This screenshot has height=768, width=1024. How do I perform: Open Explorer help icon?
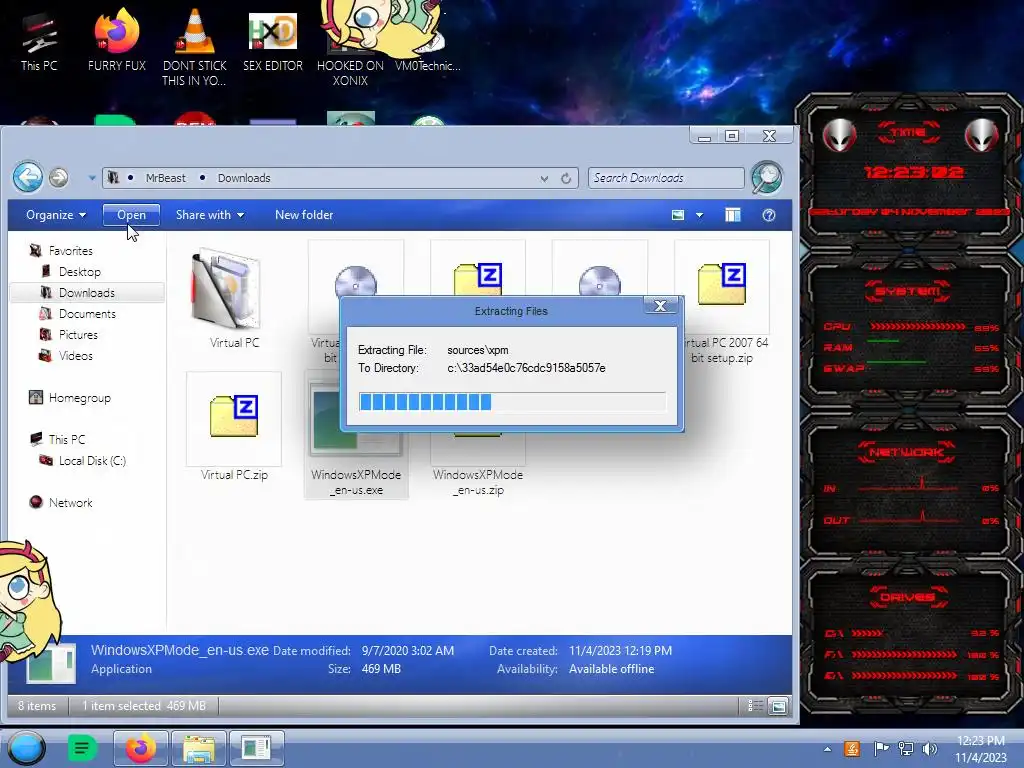[x=769, y=215]
